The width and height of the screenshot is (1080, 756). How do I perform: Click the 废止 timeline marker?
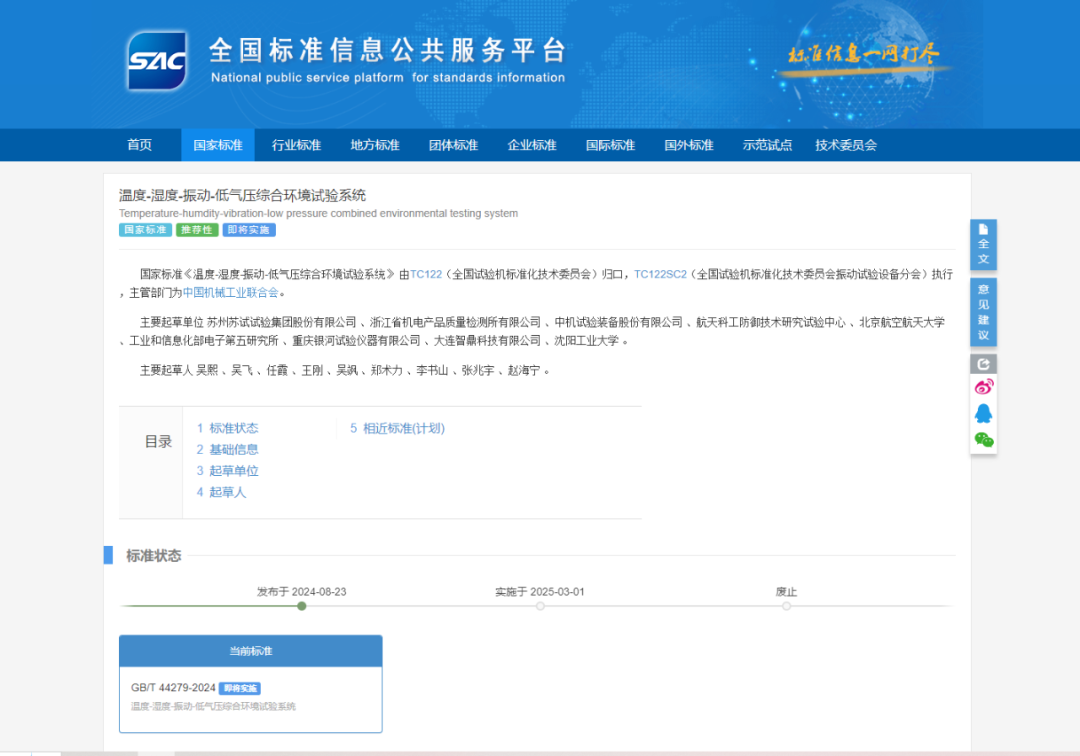[x=786, y=605]
